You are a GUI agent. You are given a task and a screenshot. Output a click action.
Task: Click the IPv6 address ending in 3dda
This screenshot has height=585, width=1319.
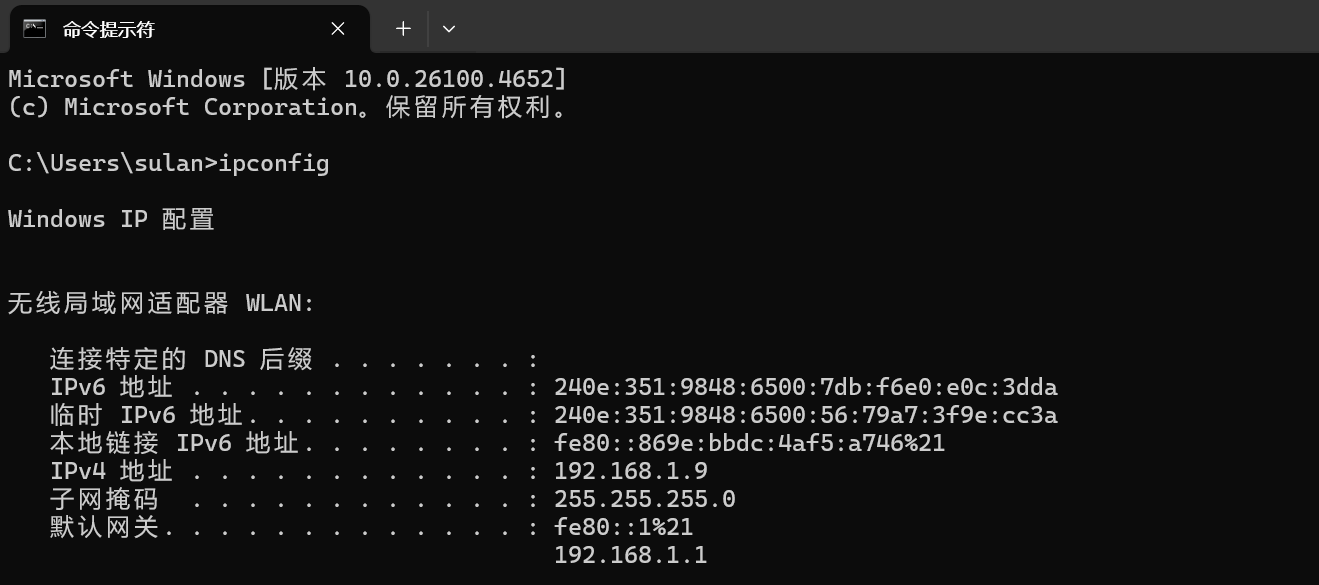pos(805,387)
